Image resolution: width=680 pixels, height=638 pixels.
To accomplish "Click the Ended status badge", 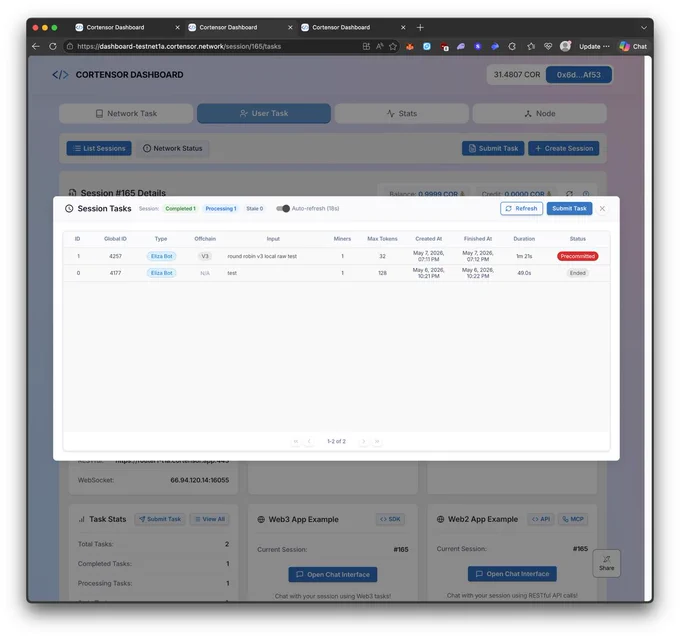I will pos(577,273).
